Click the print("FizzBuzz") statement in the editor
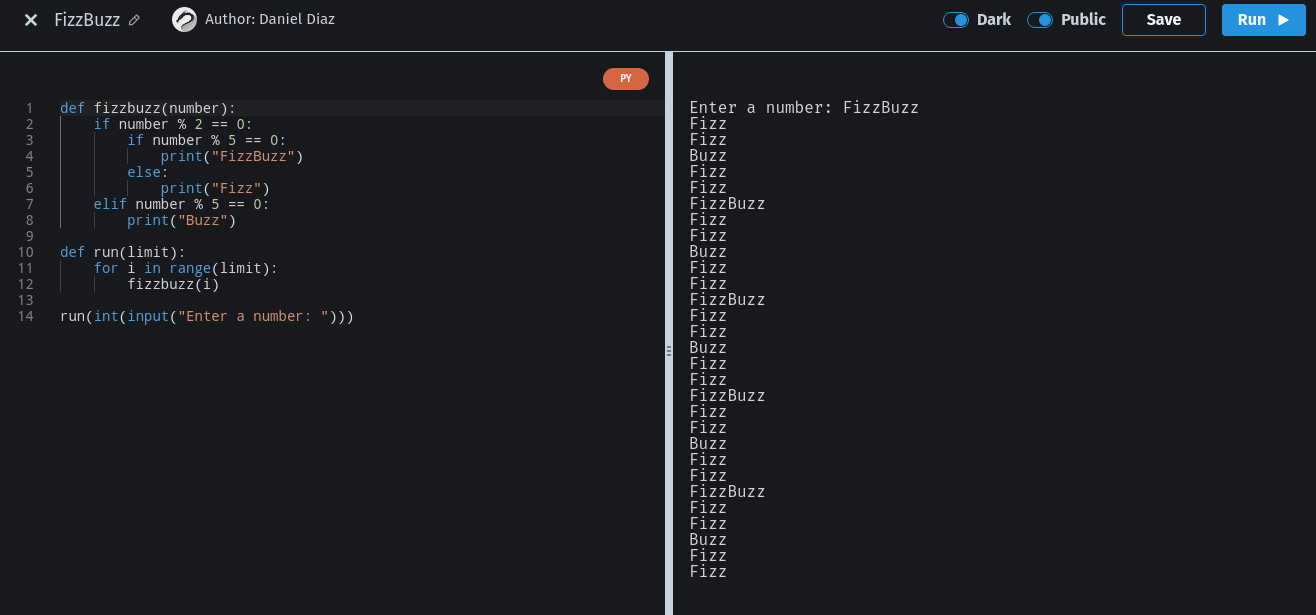The image size is (1316, 615). click(x=231, y=156)
